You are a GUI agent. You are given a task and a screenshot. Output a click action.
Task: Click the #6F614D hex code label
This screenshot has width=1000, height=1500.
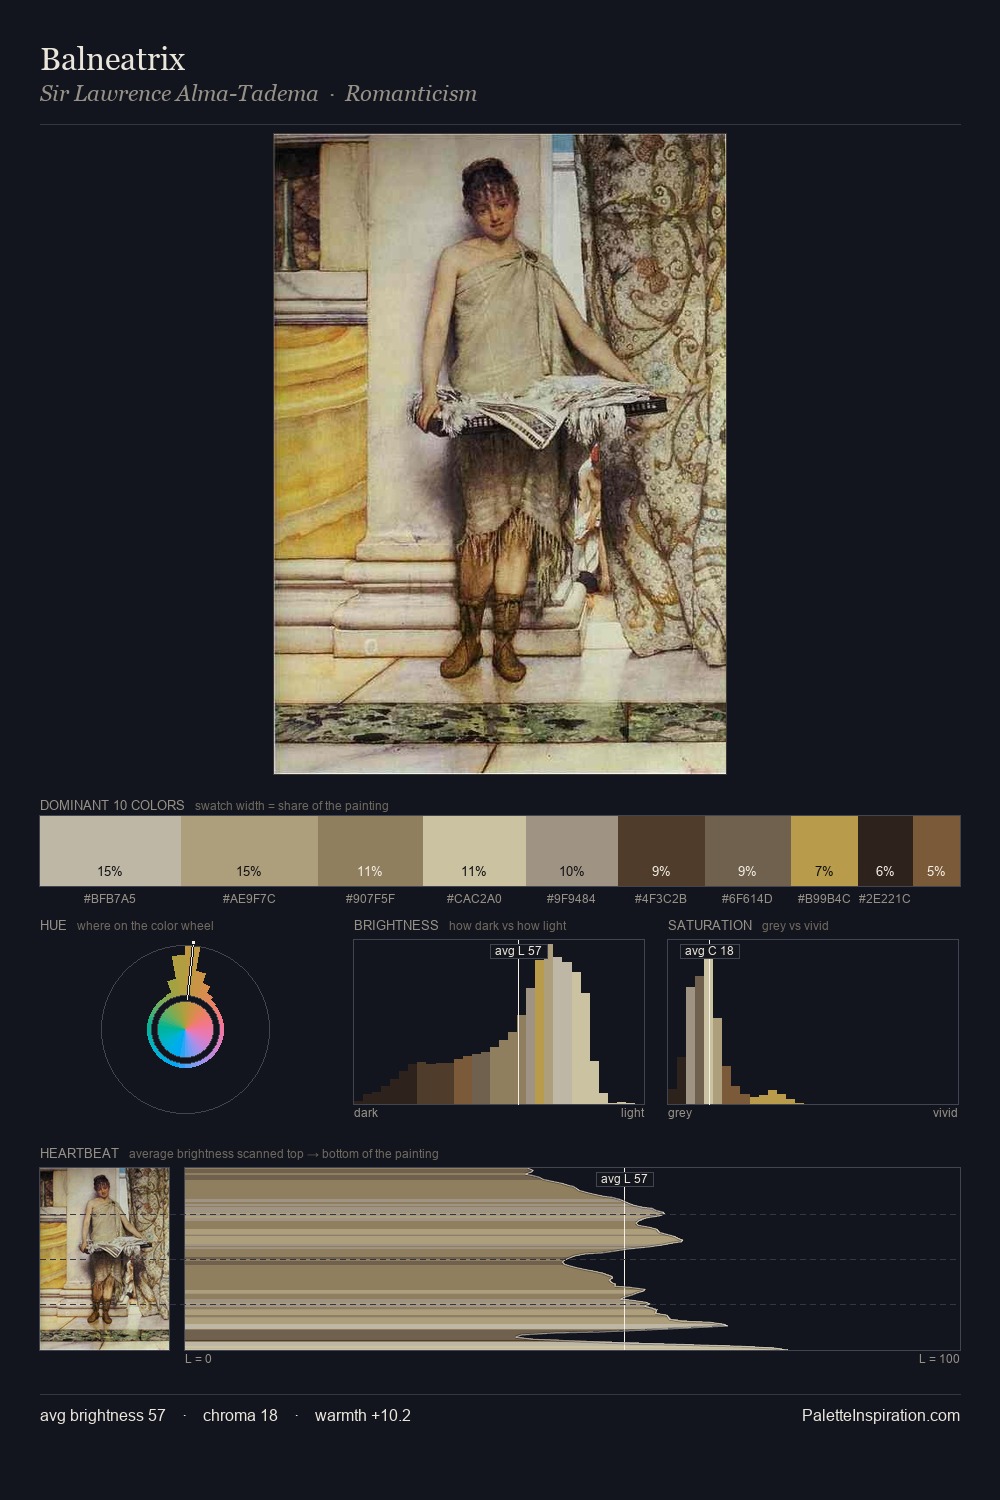click(x=748, y=899)
